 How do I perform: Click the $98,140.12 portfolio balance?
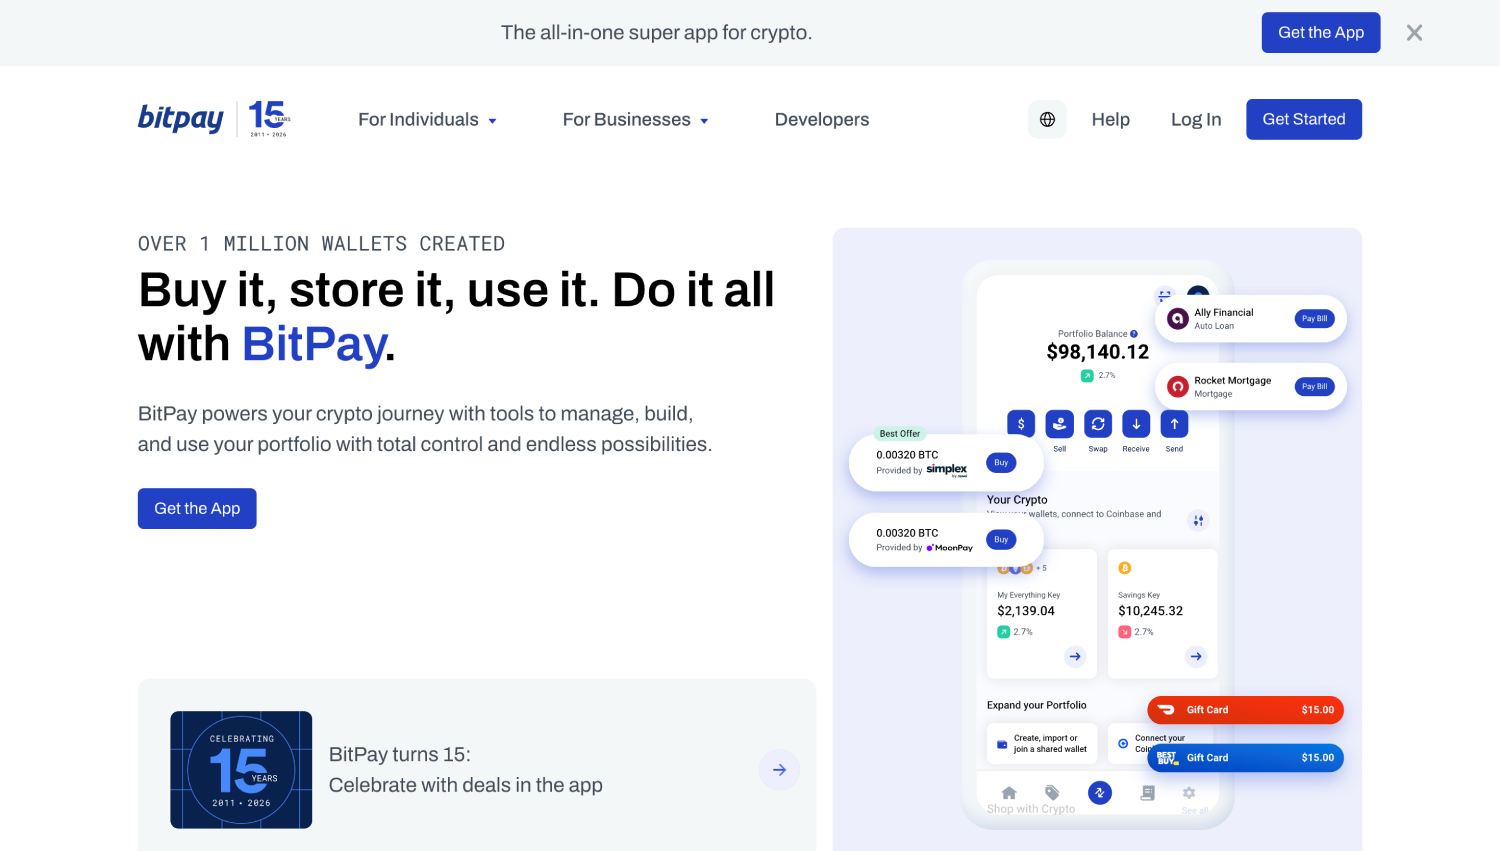tap(1098, 352)
